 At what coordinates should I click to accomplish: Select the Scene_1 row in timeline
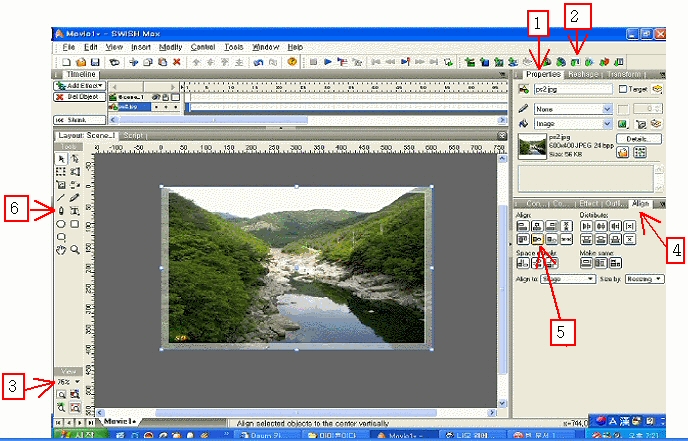[x=144, y=97]
